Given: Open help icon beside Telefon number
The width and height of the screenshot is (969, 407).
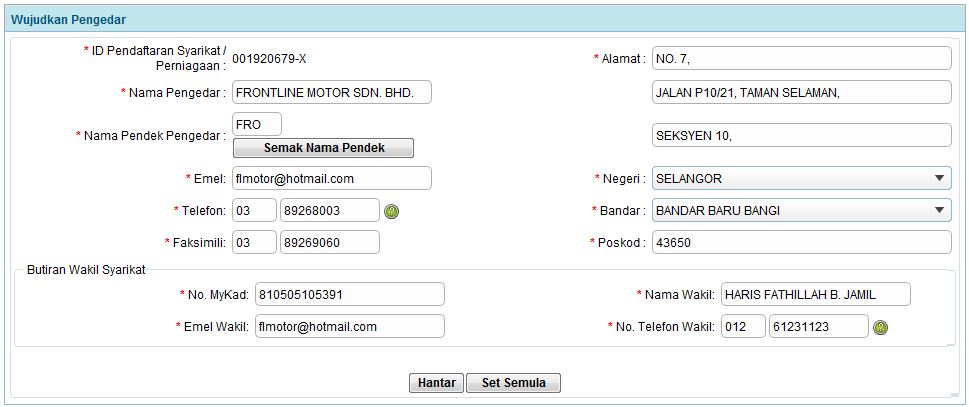Looking at the screenshot, I should (391, 211).
